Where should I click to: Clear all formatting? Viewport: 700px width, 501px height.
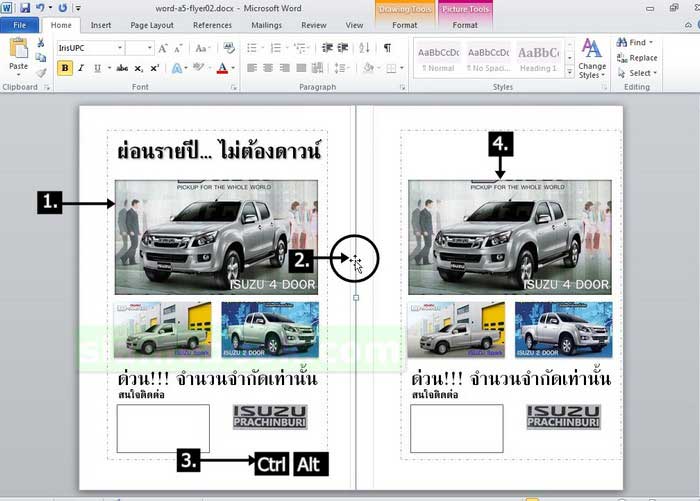(229, 48)
